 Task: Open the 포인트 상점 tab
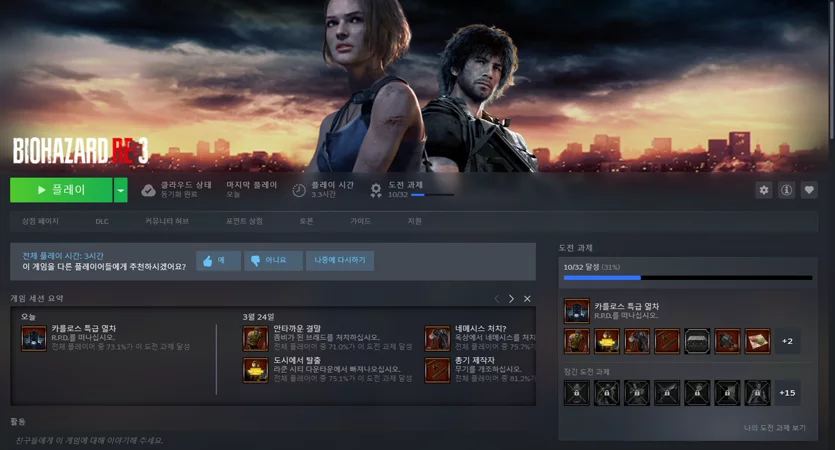[x=244, y=221]
